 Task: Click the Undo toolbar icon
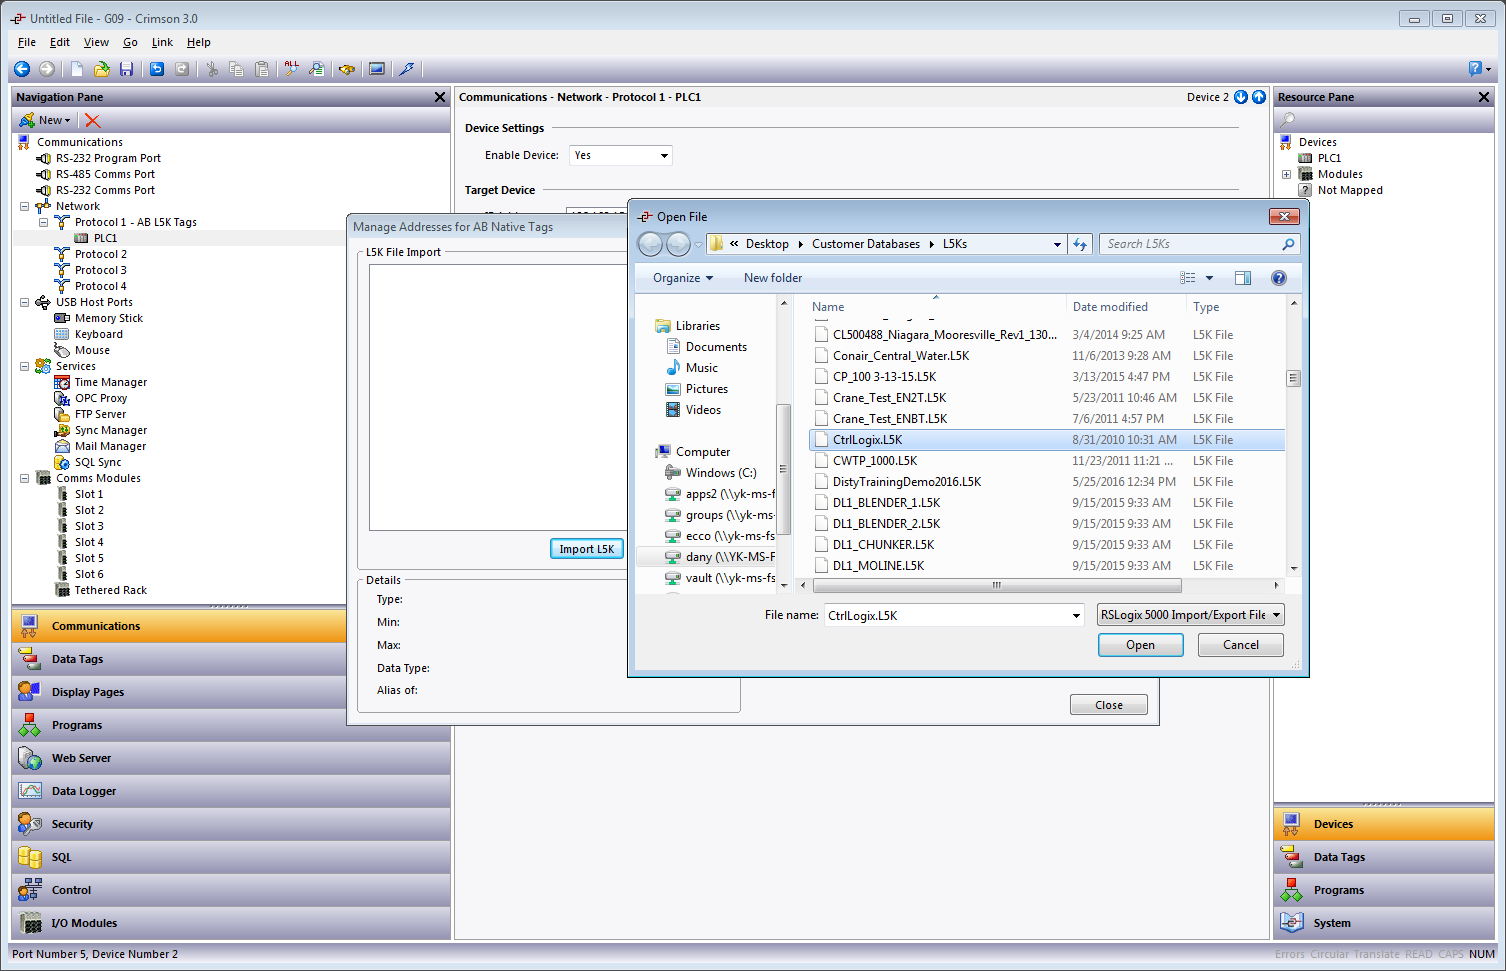tap(157, 69)
